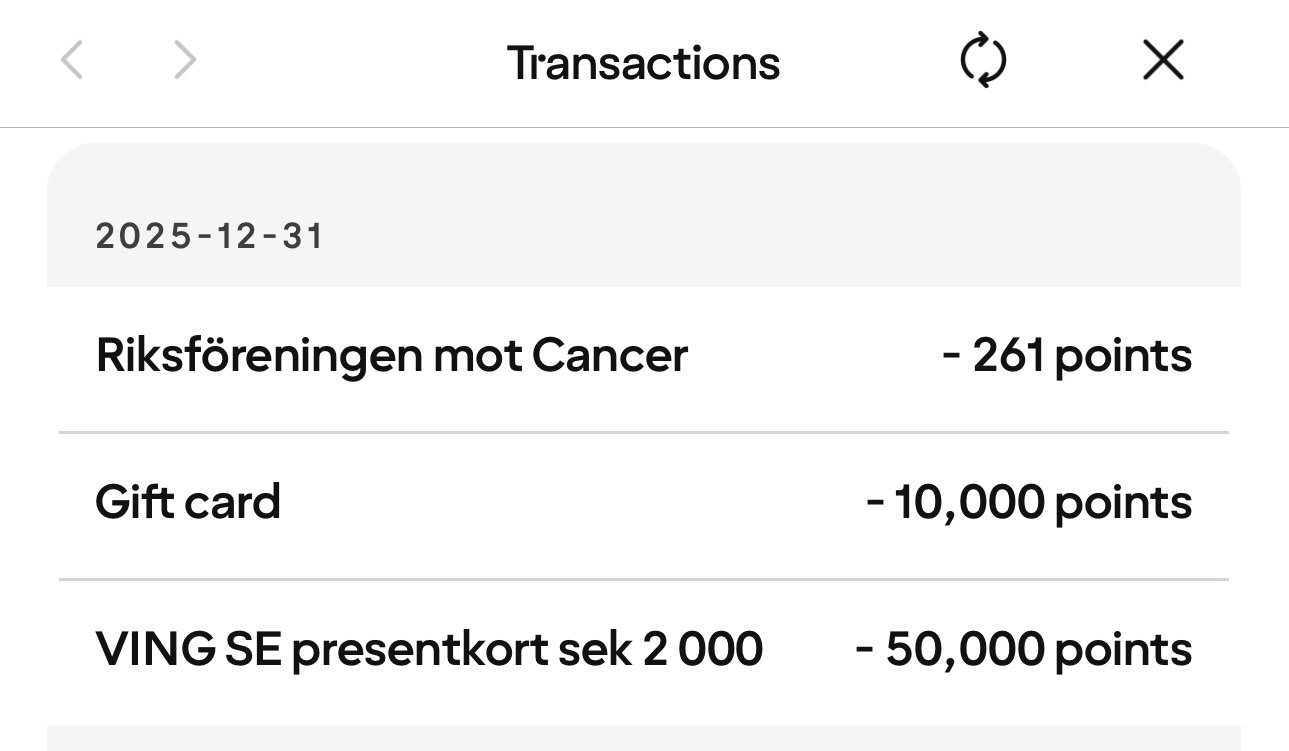The image size is (1289, 751).
Task: Refresh the transactions list
Action: point(982,62)
